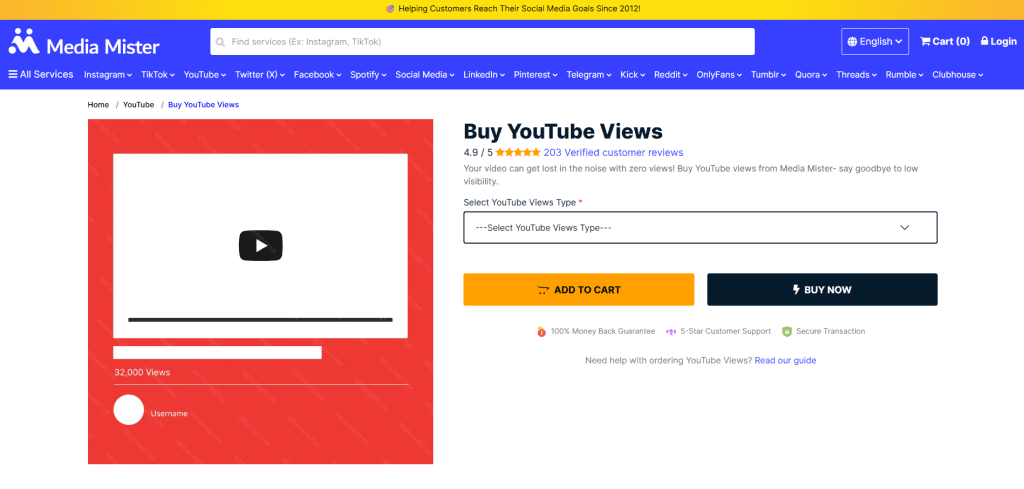Click the video progress bar on the mockup
This screenshot has height=489, width=1024.
260,320
